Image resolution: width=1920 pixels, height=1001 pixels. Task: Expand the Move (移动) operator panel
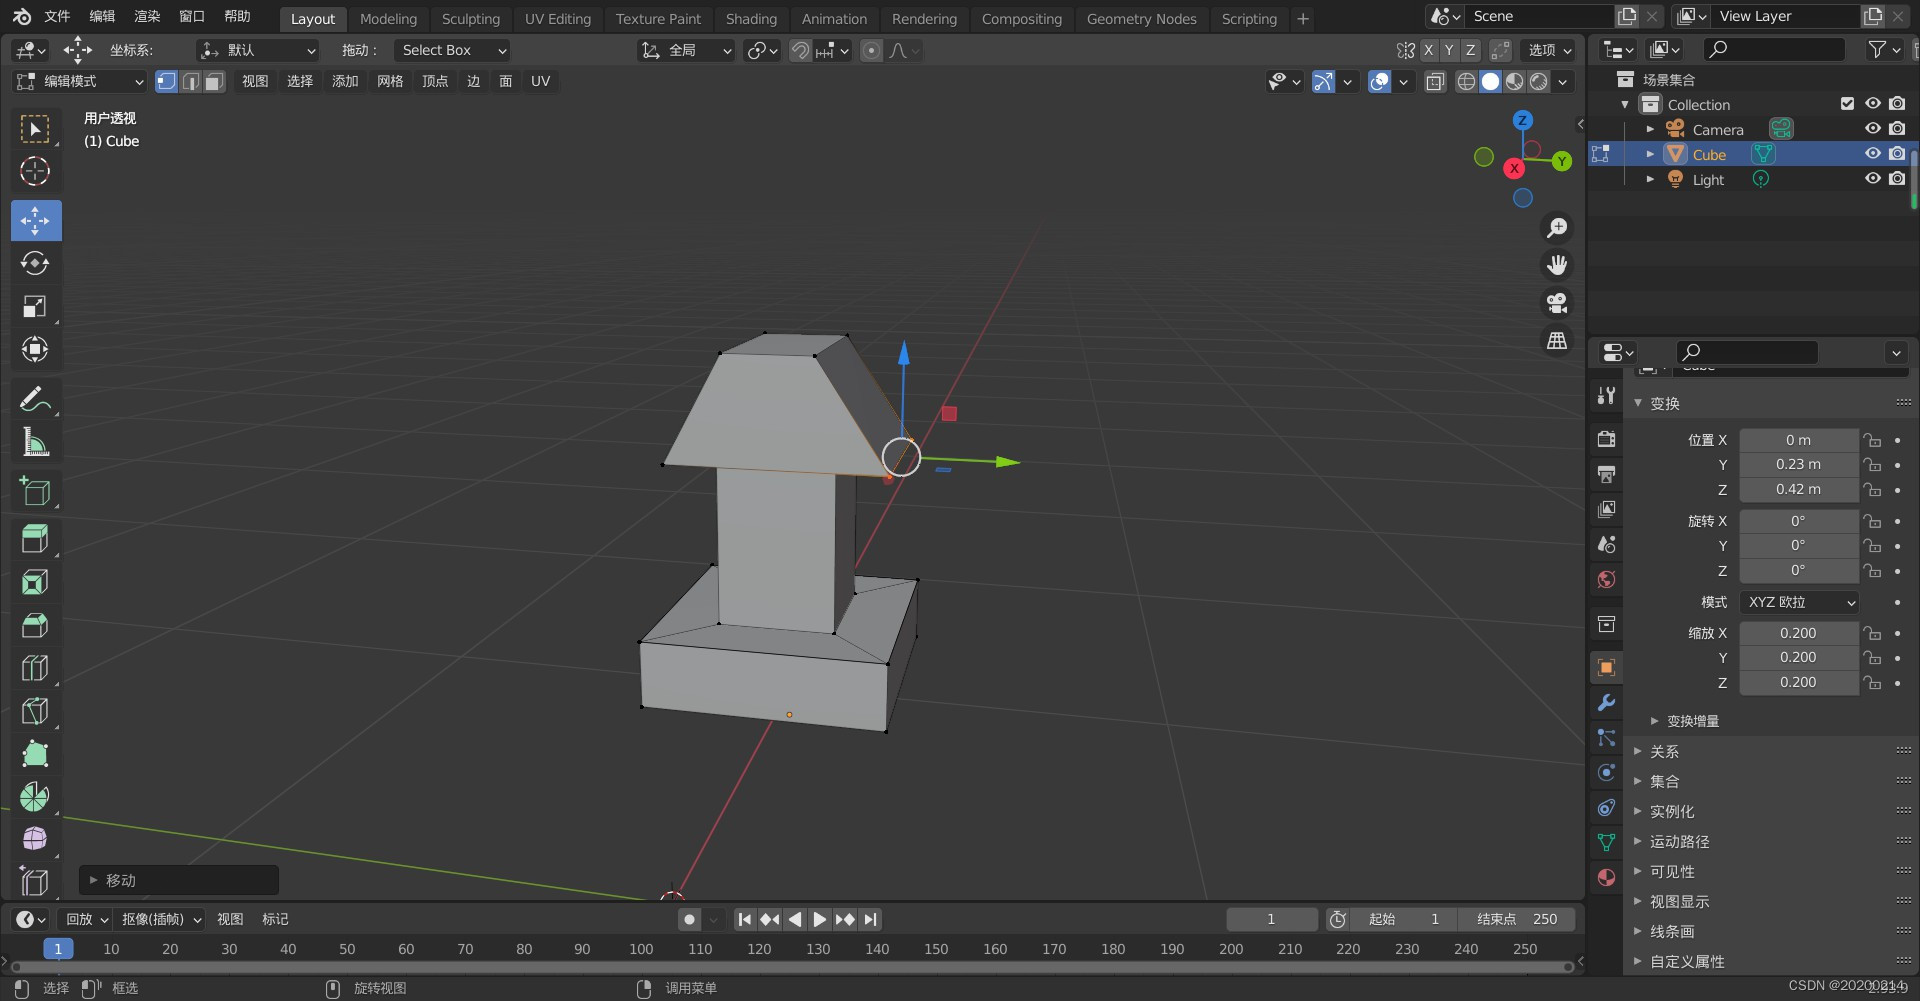(179, 880)
